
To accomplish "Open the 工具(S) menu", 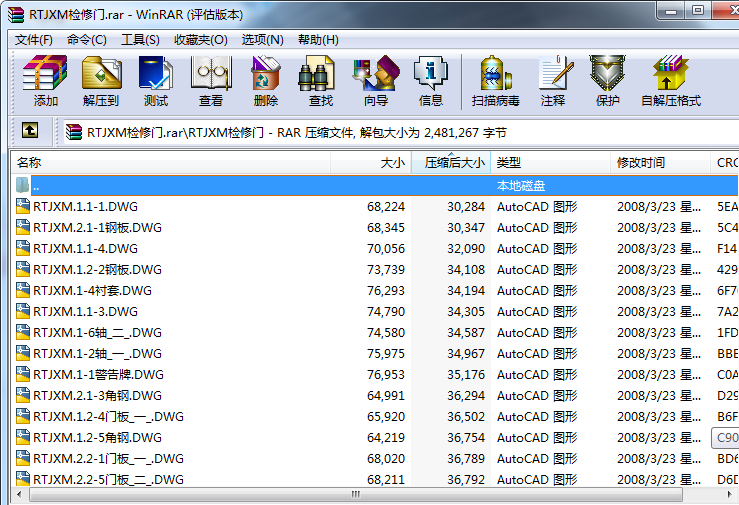I will [140, 40].
